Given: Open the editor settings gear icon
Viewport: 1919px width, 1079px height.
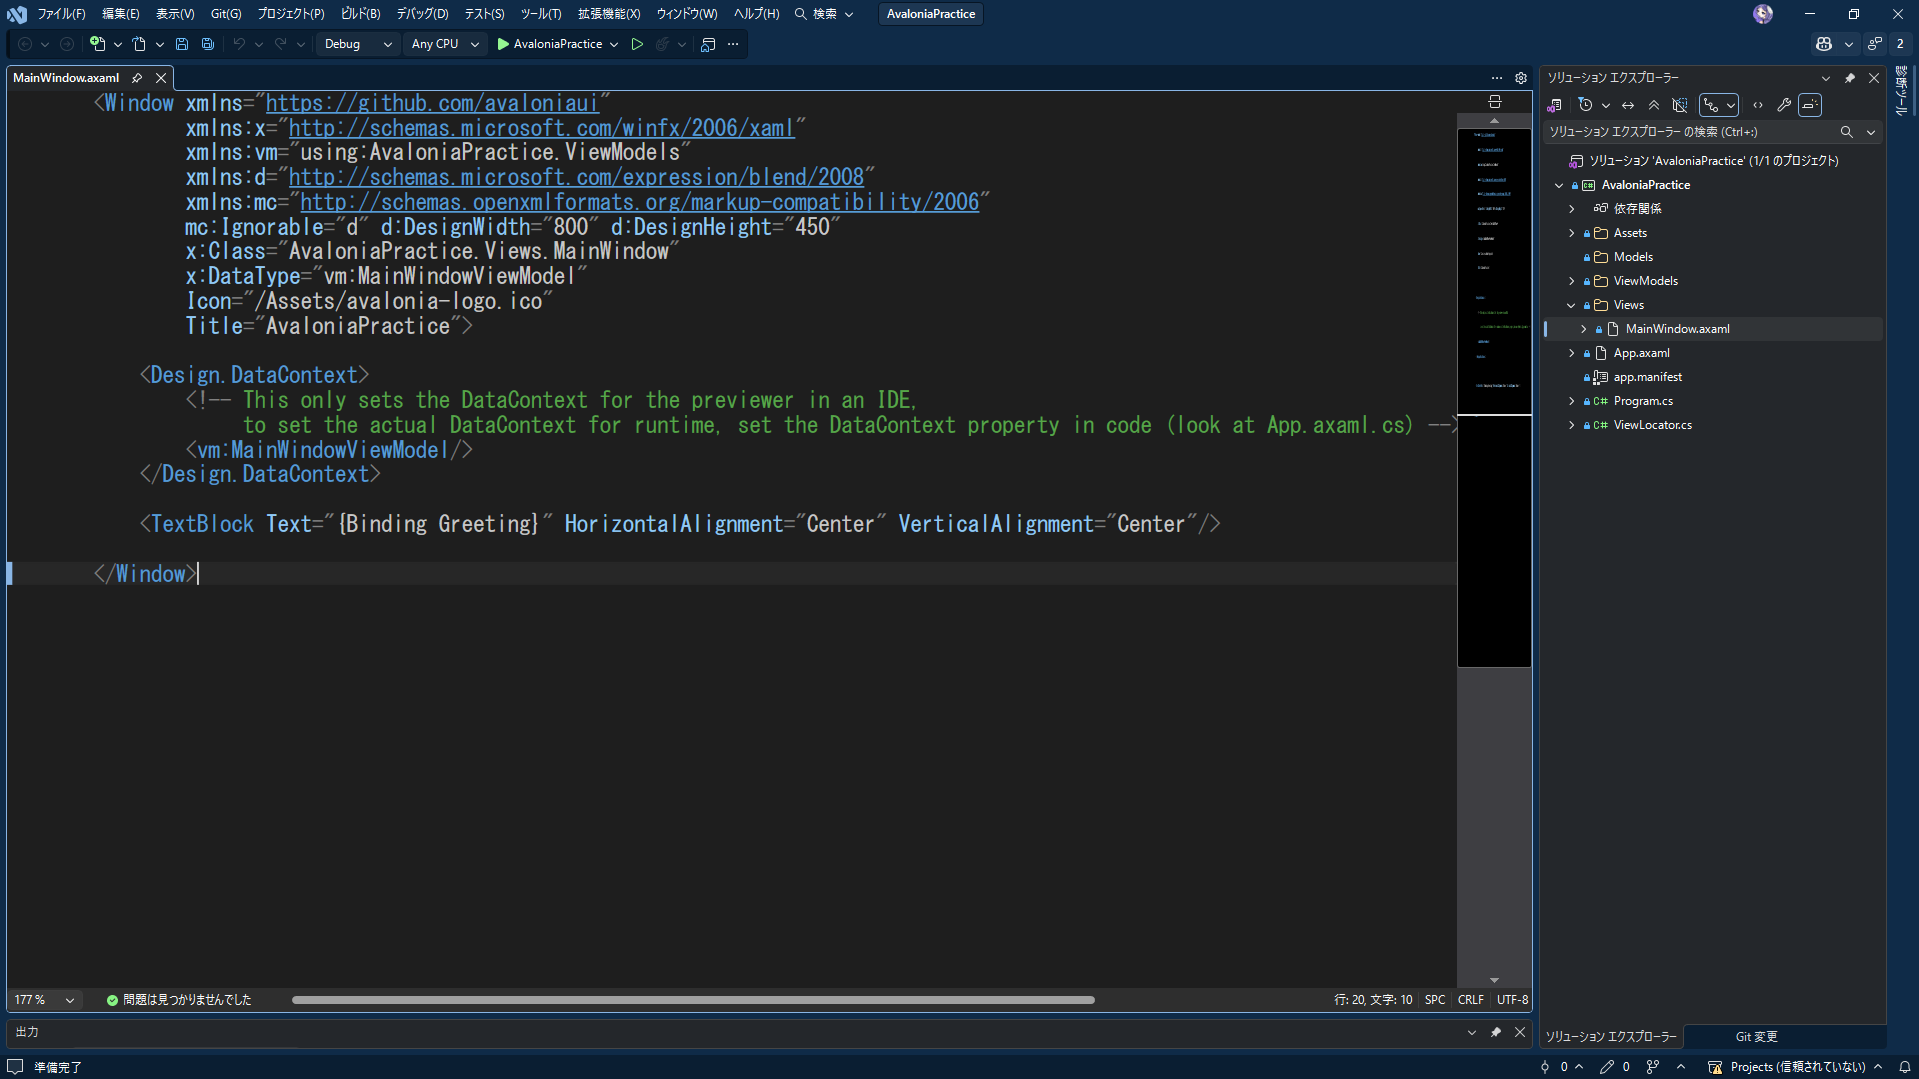Looking at the screenshot, I should click(x=1521, y=78).
